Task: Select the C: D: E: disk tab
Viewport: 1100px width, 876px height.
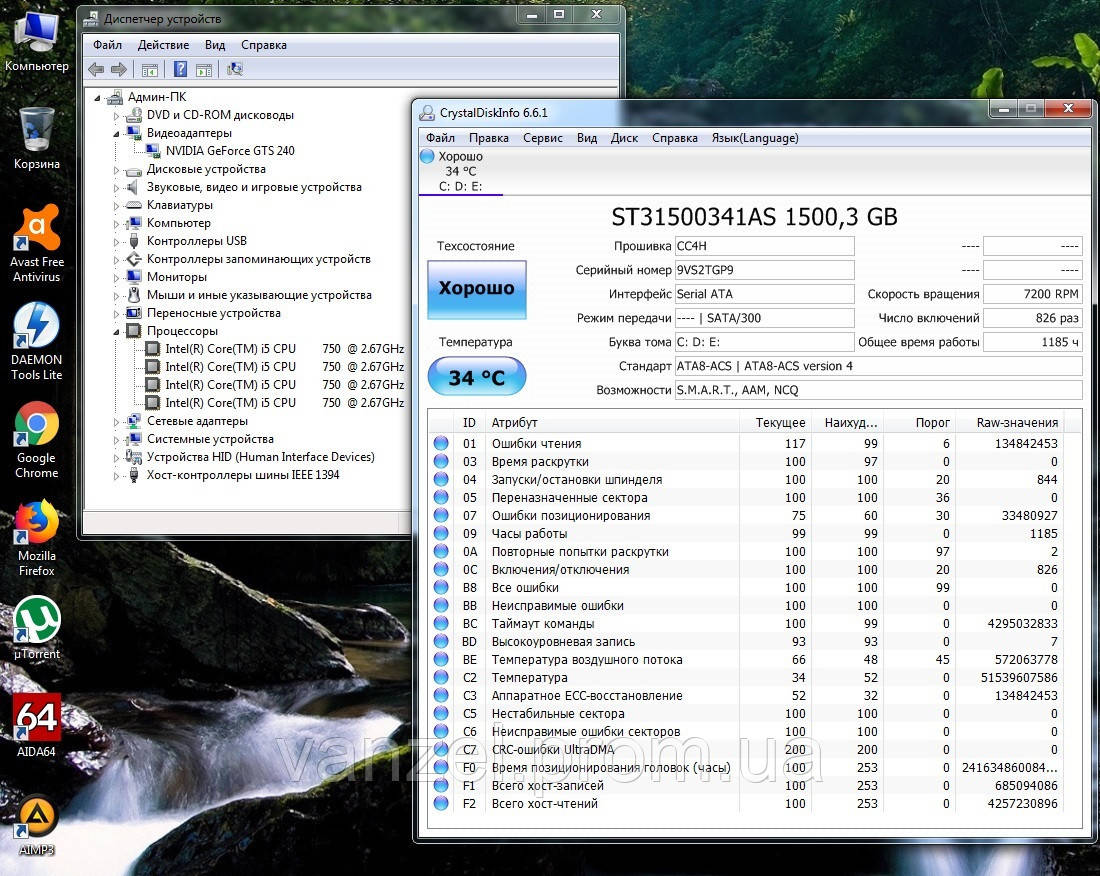Action: tap(460, 171)
